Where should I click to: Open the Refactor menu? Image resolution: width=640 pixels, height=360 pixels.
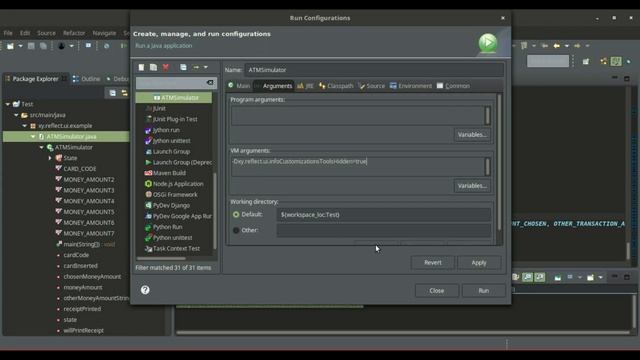click(74, 33)
